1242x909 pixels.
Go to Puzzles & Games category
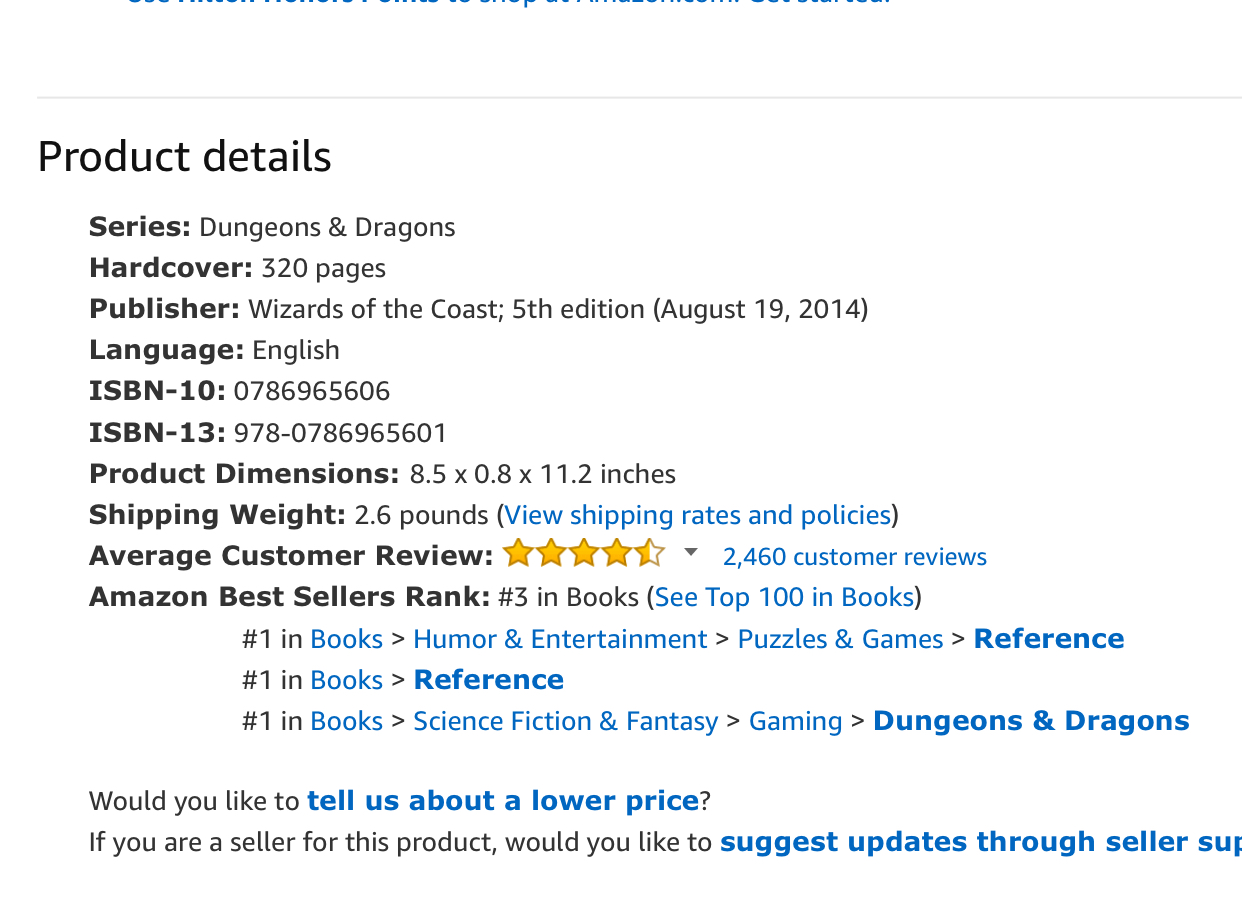pyautogui.click(x=840, y=639)
